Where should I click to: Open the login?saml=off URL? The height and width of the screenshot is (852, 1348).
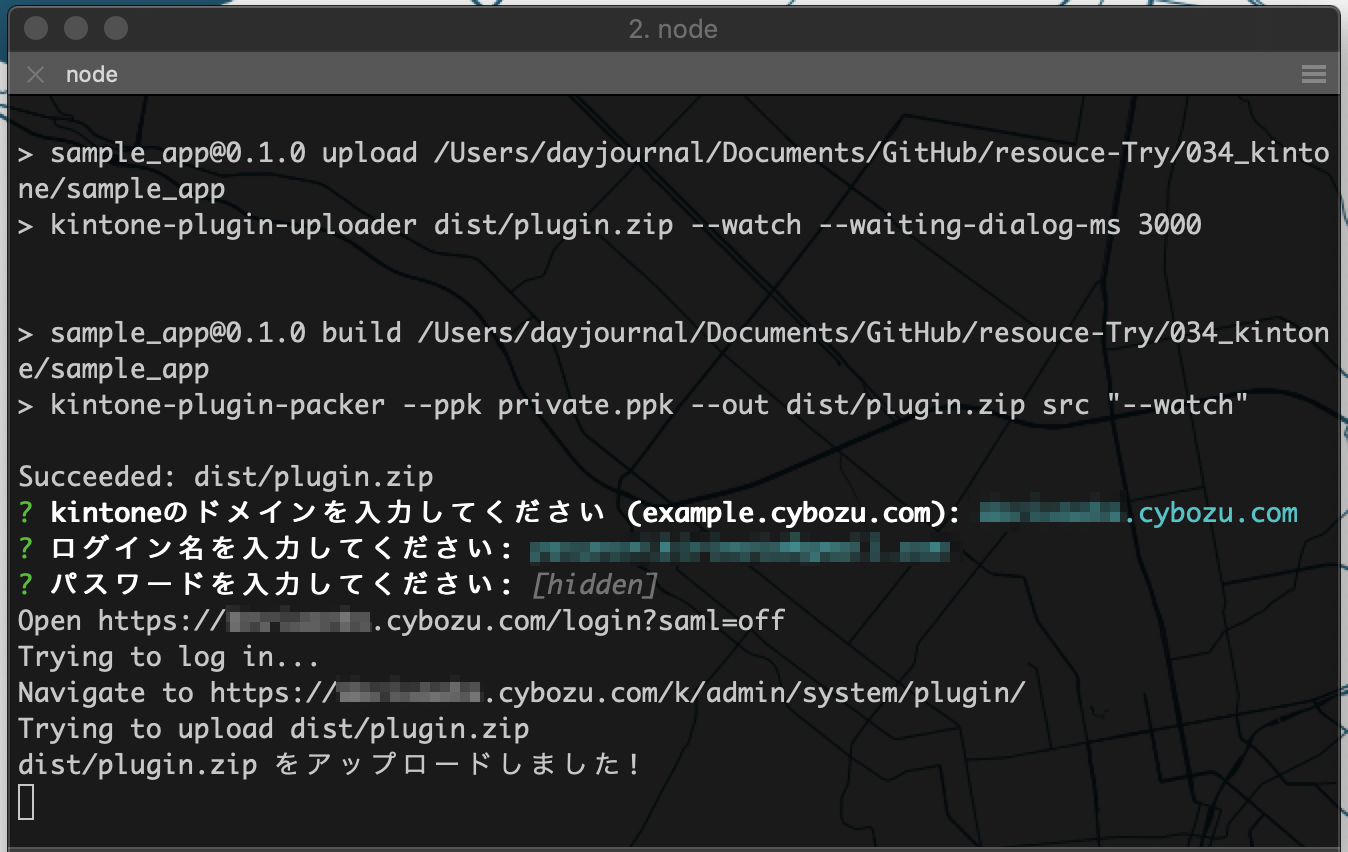click(441, 621)
